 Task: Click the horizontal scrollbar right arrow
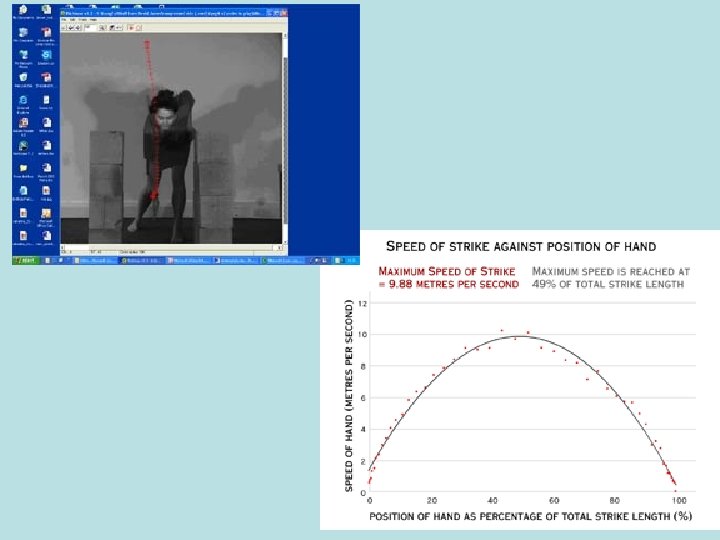[281, 248]
